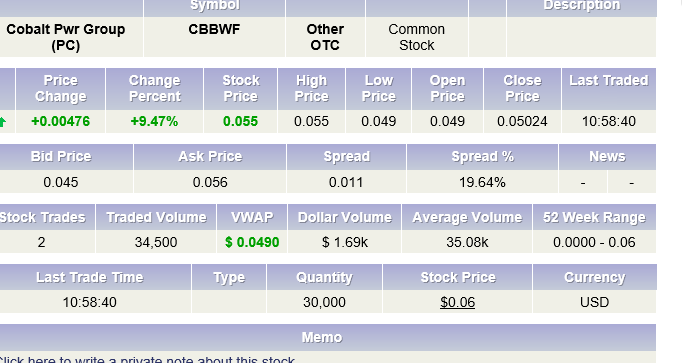The image size is (682, 363).
Task: Click the Currency USD cell
Action: coord(594,302)
